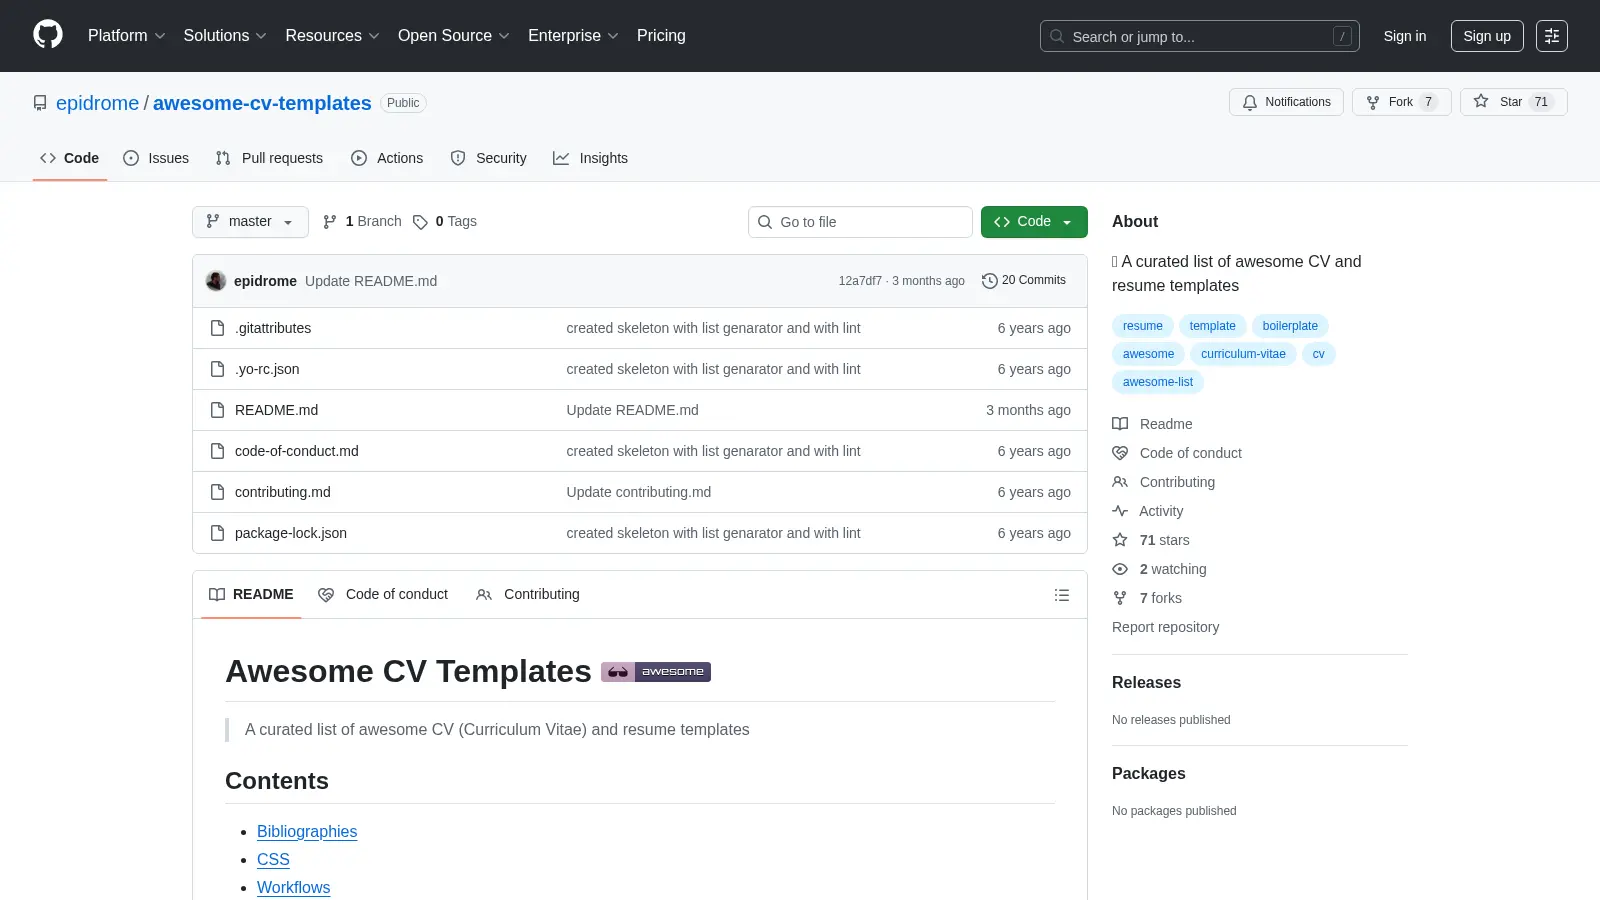
Task: Expand the Enterprise menu
Action: pos(573,36)
